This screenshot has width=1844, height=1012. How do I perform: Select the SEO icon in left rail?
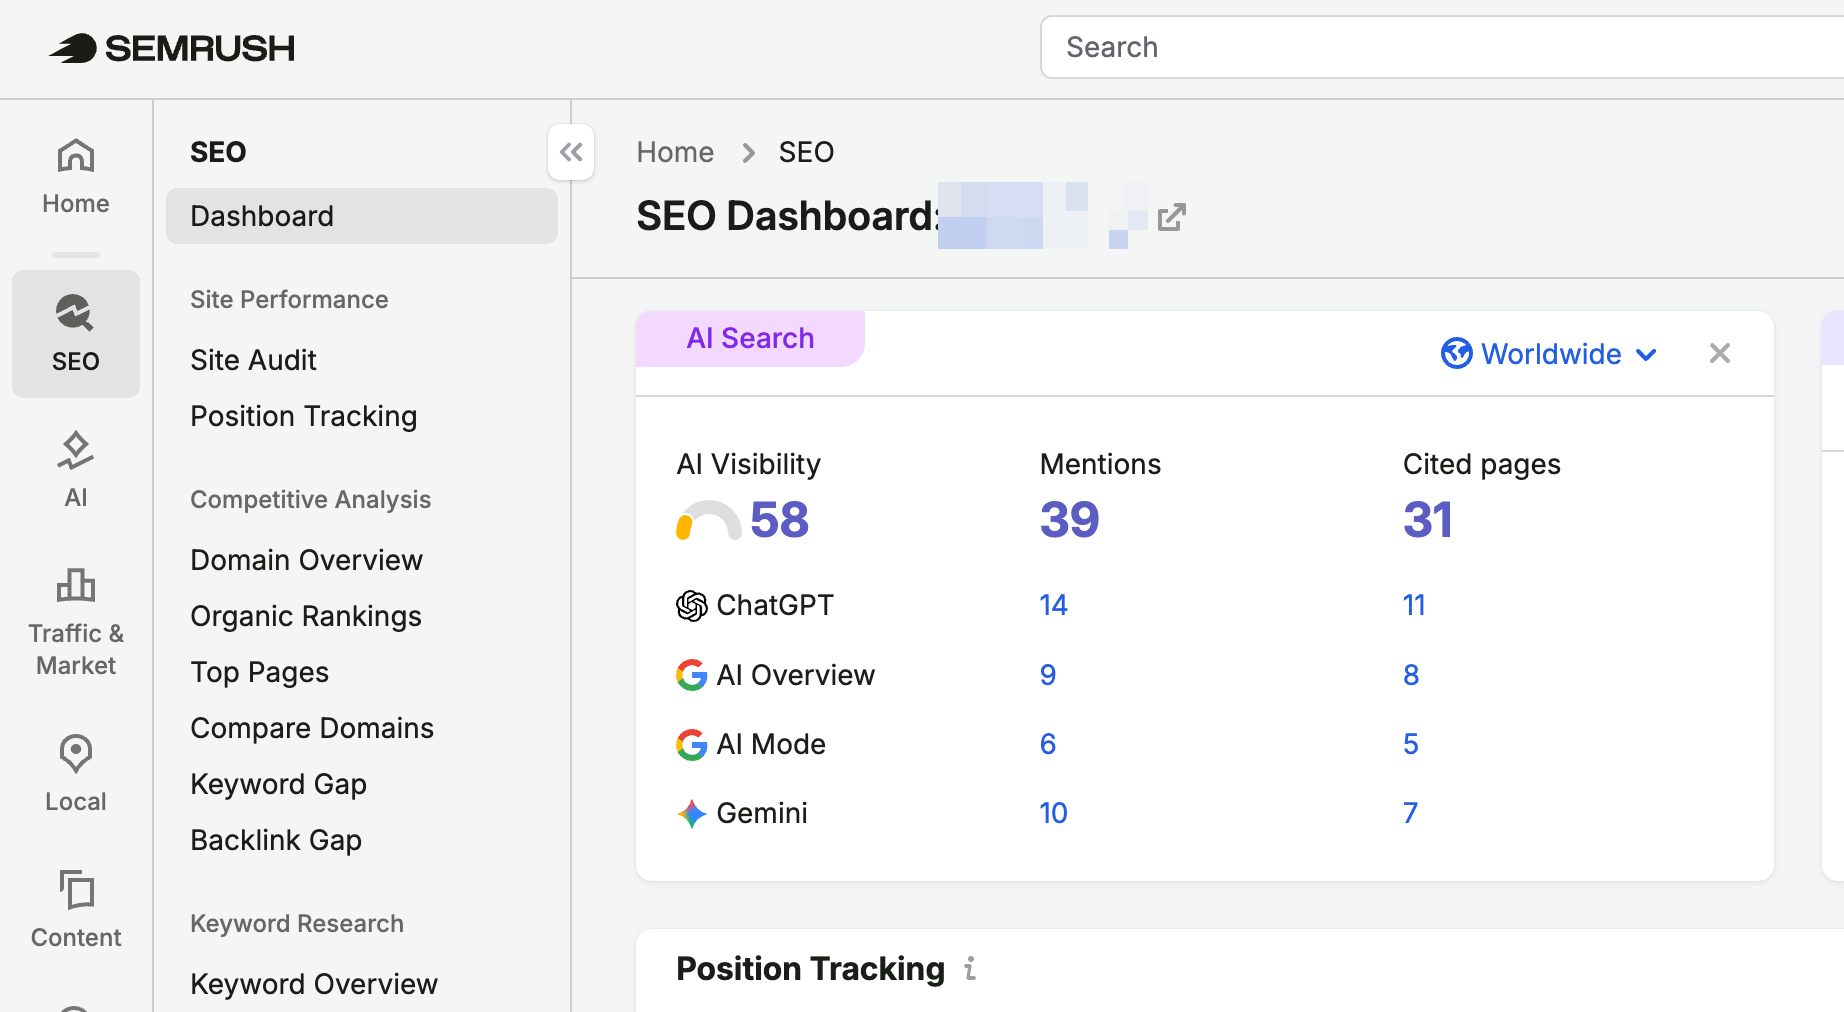(76, 333)
